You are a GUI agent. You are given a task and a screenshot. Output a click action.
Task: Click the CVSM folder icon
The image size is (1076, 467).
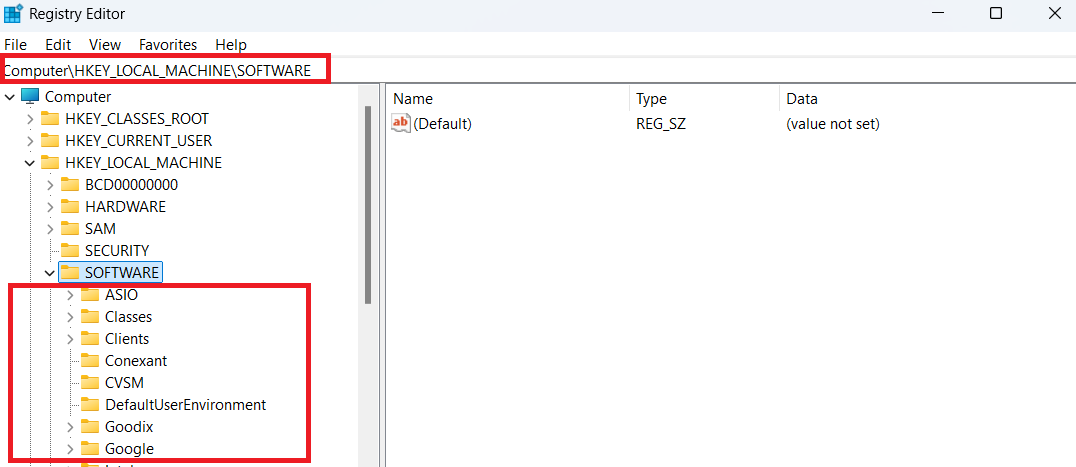pyautogui.click(x=90, y=383)
